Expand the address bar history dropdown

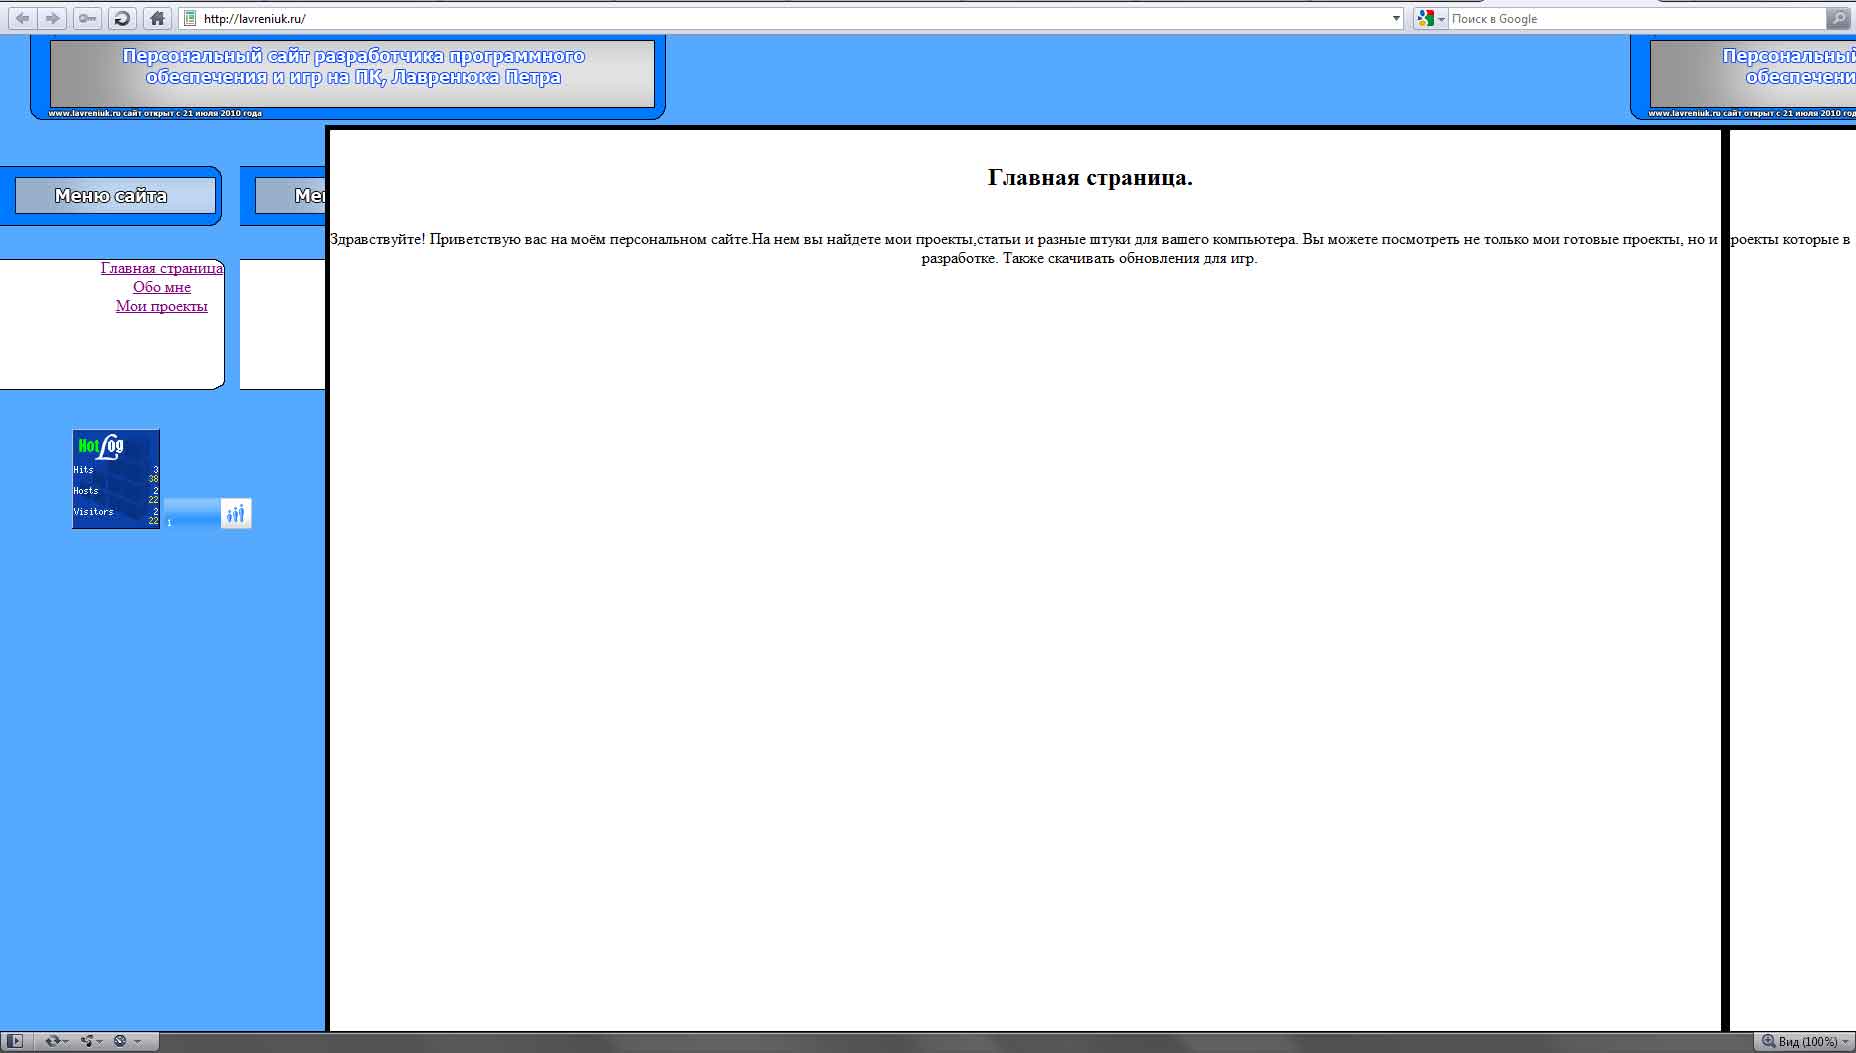[x=1396, y=18]
